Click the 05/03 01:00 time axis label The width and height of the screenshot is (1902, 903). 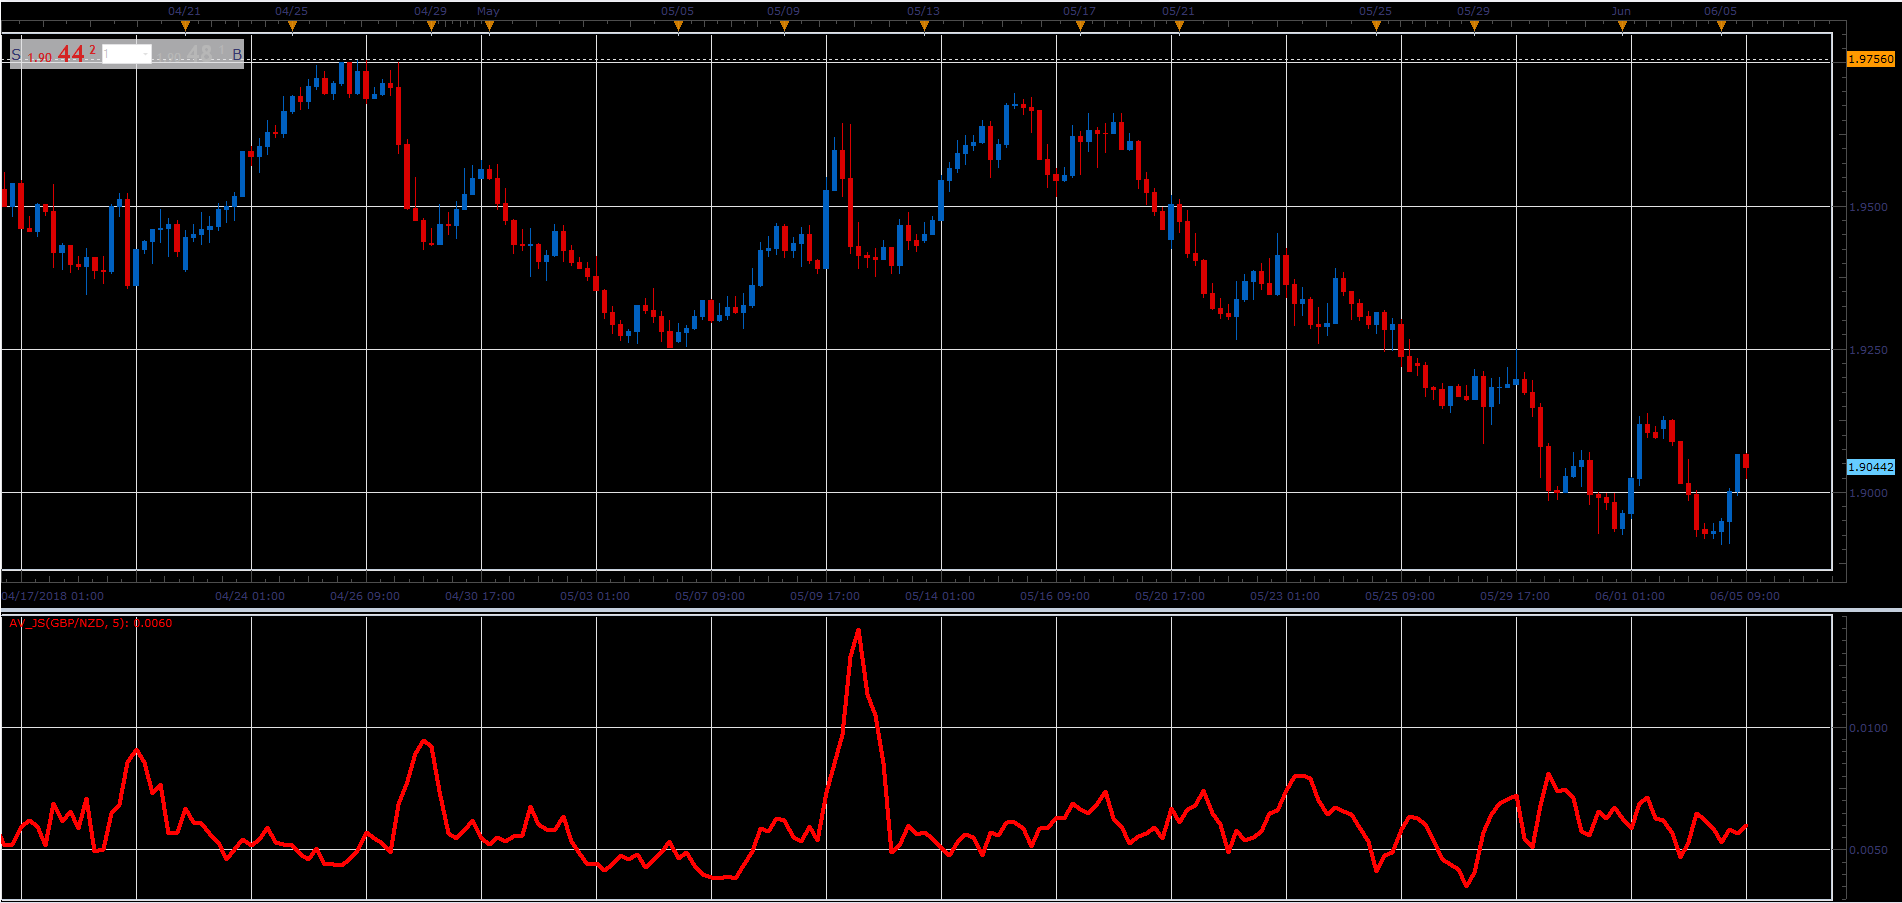click(595, 596)
